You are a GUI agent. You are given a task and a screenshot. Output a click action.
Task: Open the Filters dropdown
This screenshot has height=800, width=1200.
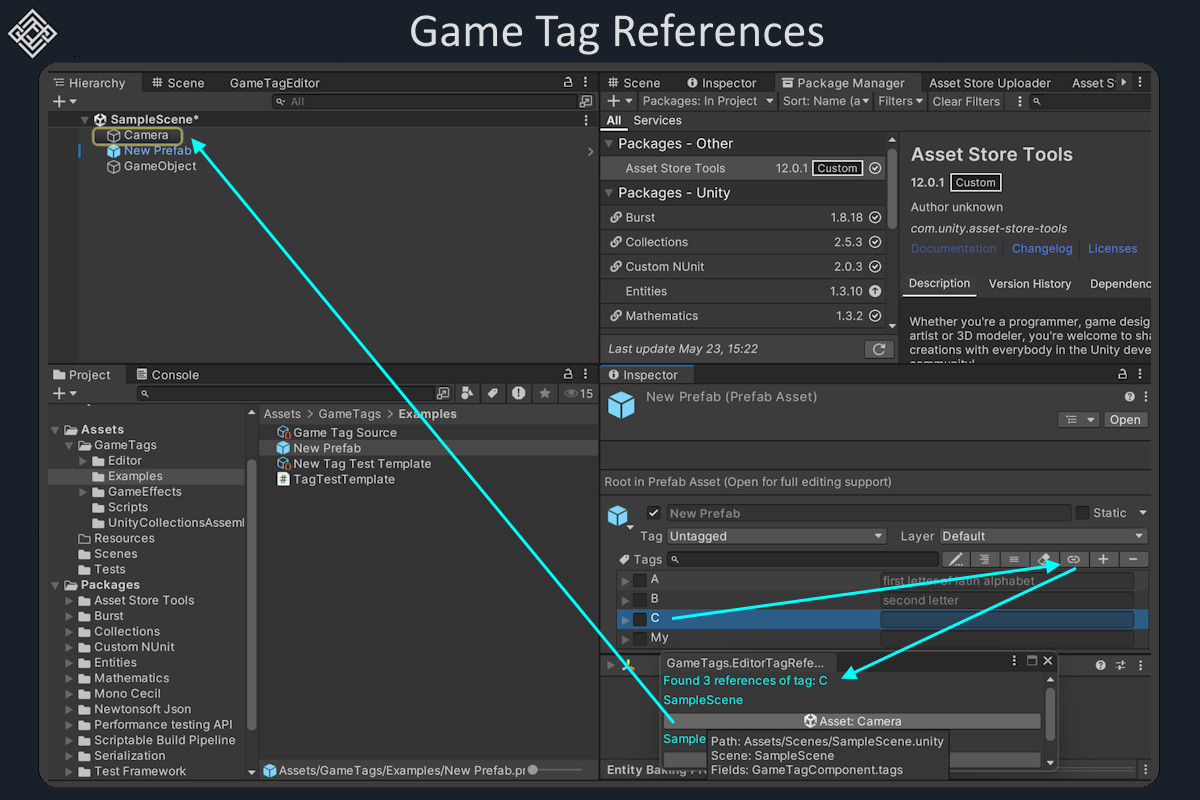pos(901,101)
